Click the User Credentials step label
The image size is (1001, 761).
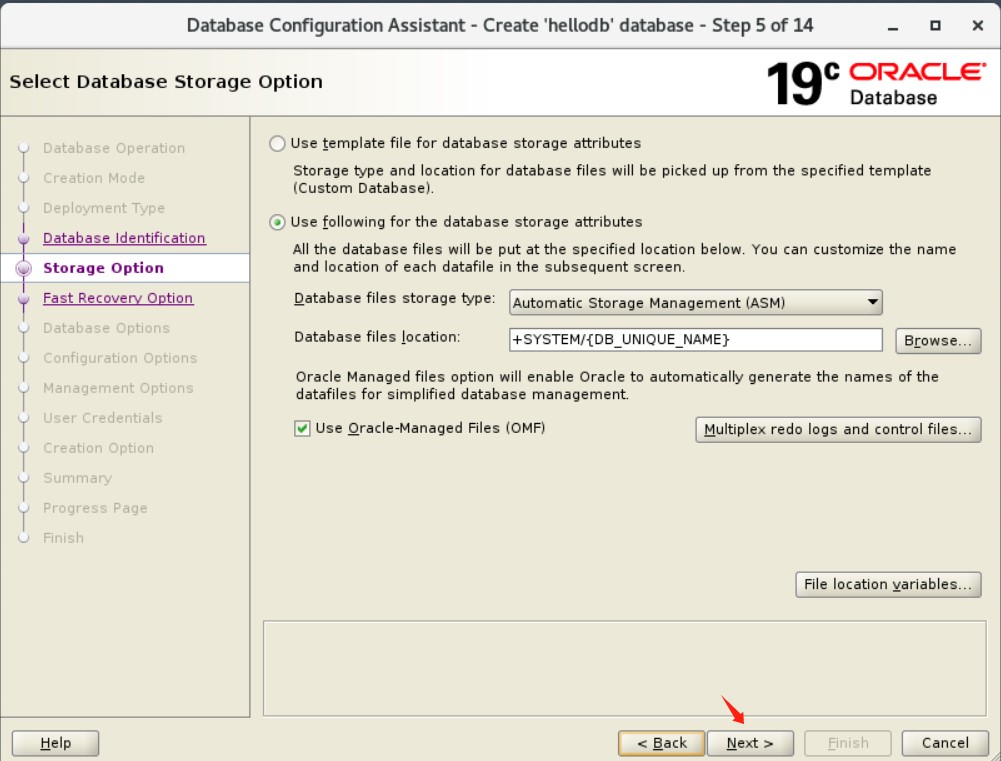102,418
